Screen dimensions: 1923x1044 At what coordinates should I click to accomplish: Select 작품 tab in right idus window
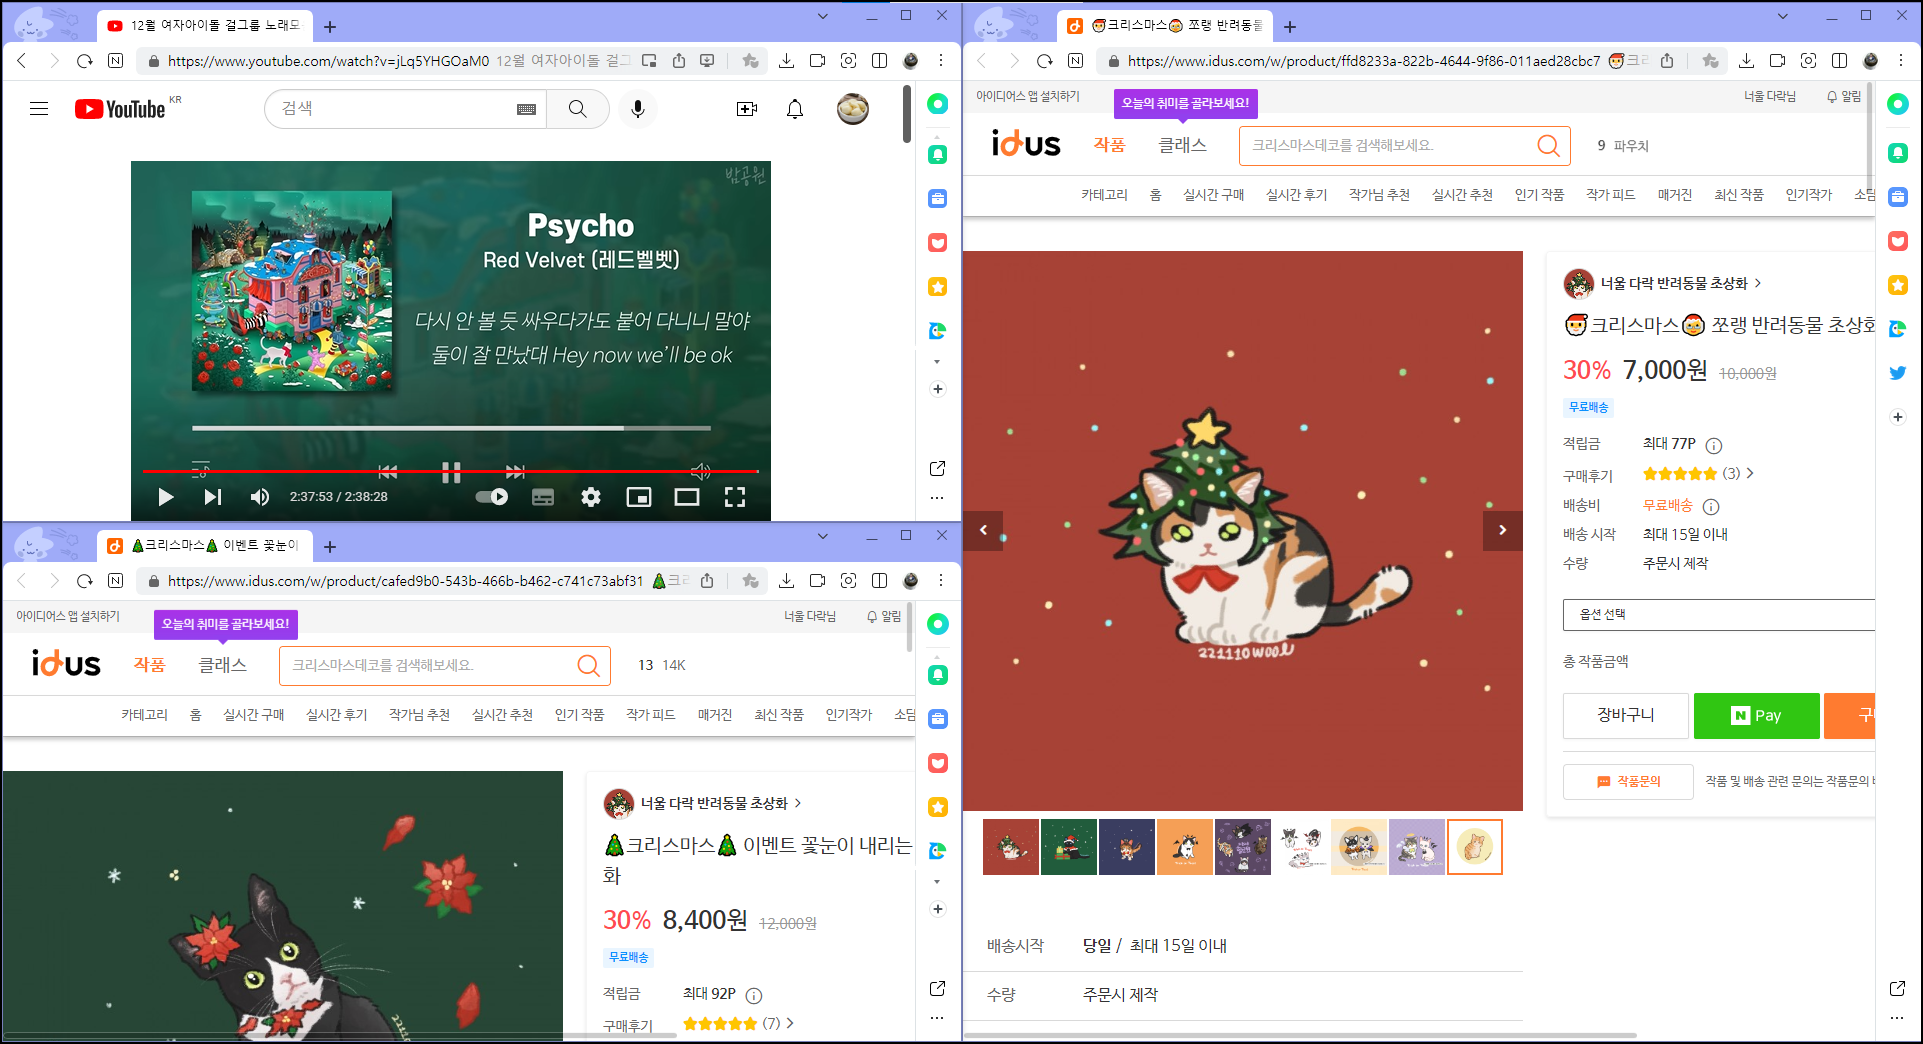[1109, 145]
